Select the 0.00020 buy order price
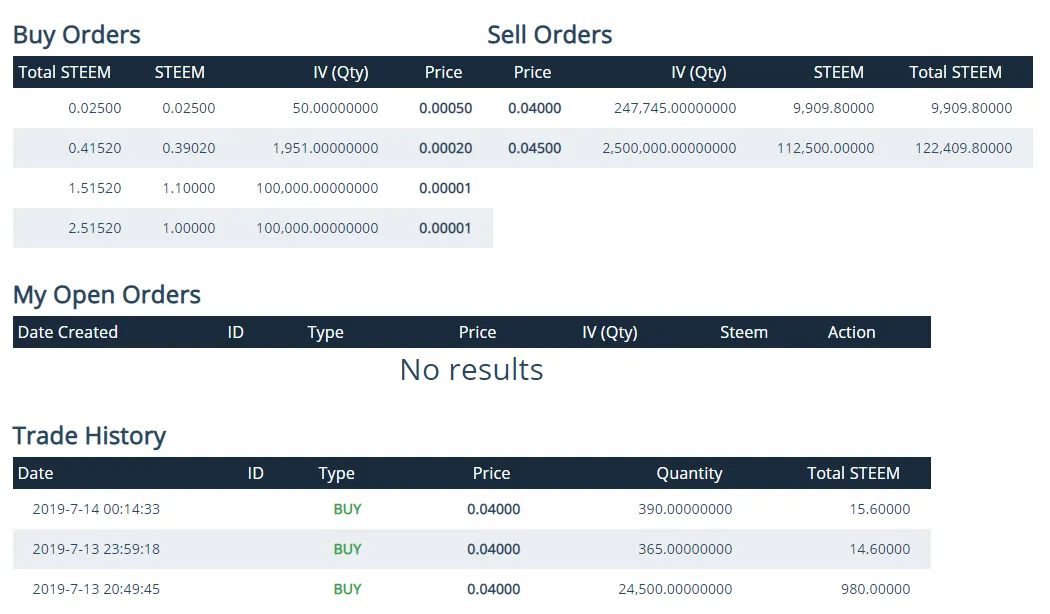The image size is (1050, 614). click(x=445, y=148)
